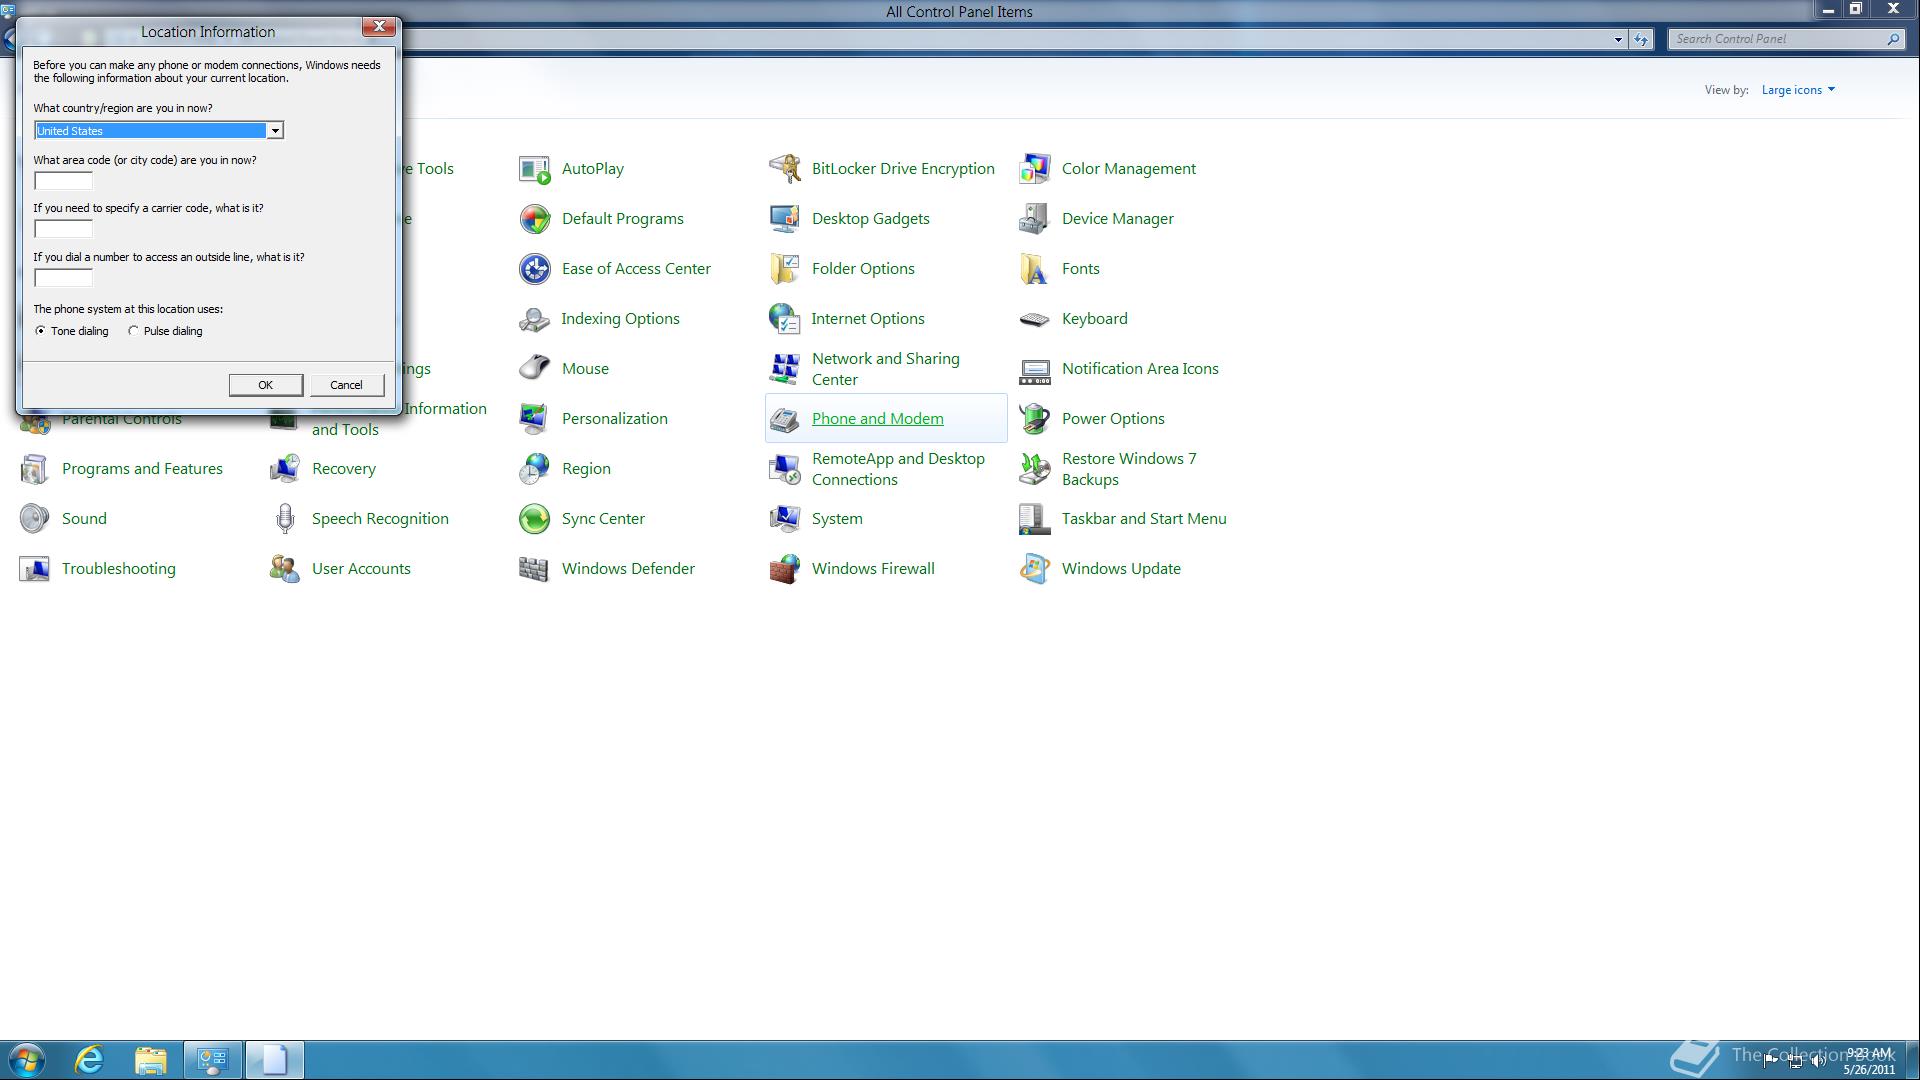
Task: Click RemoteApp and Desktop Connections link
Action: (898, 469)
